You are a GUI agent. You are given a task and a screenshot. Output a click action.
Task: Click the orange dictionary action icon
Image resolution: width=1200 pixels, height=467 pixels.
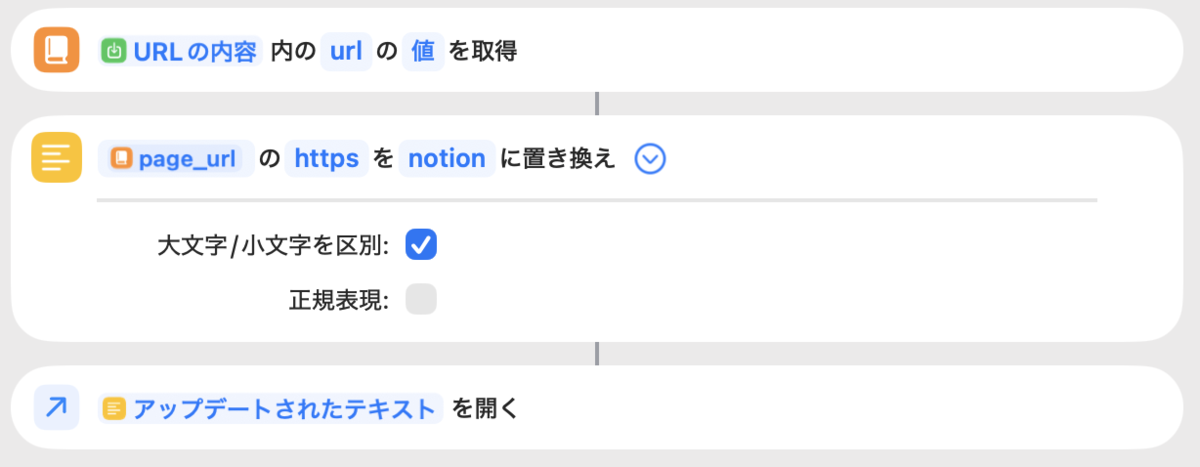tap(56, 50)
